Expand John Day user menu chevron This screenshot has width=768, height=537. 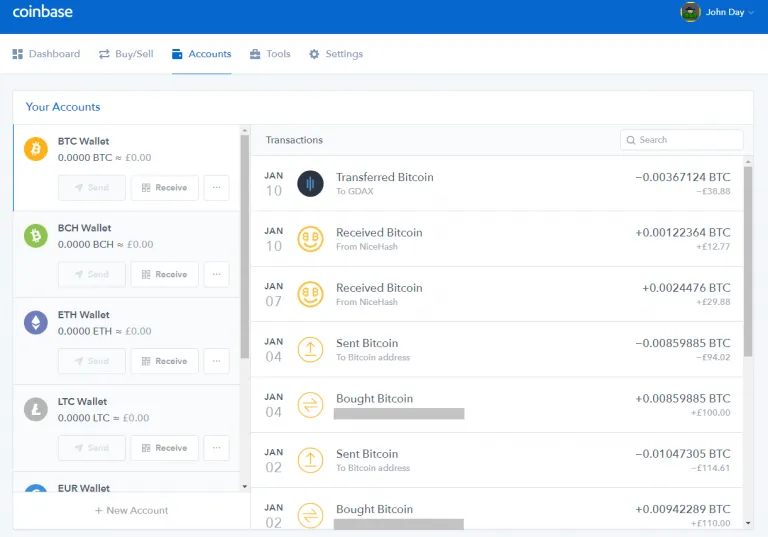click(751, 13)
